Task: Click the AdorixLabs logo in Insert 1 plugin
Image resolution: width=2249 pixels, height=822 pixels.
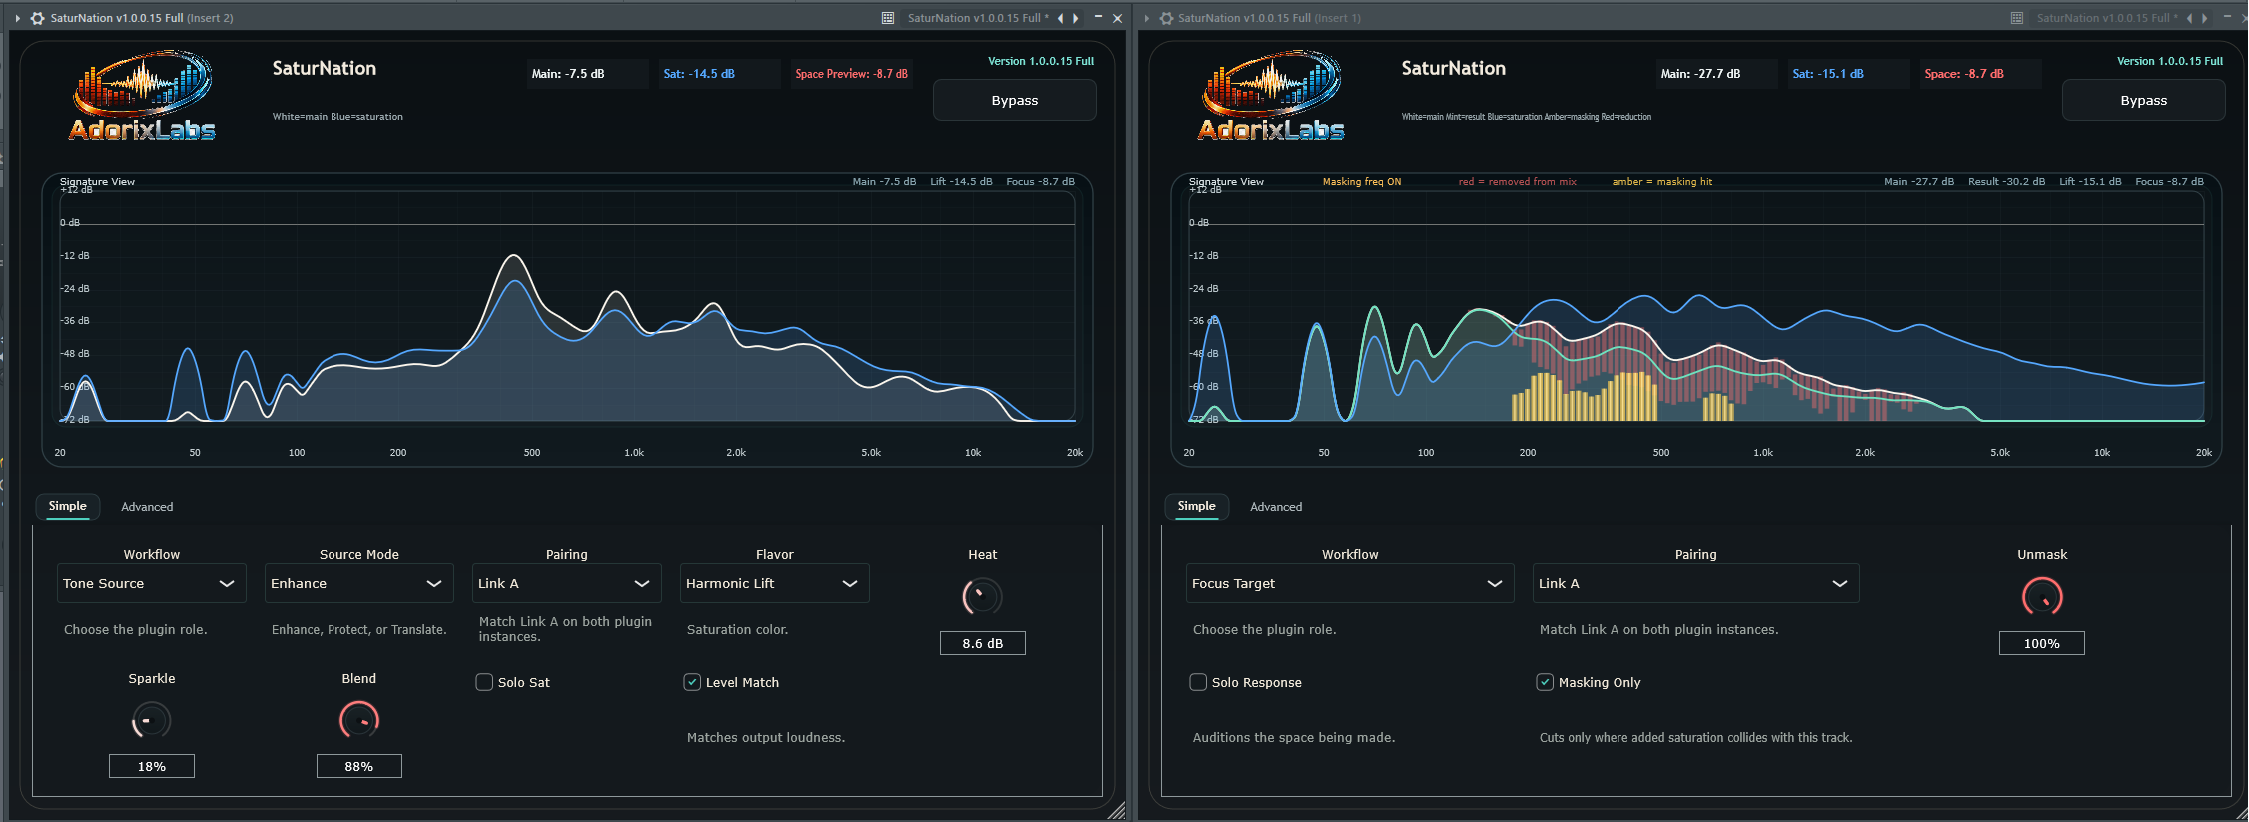Action: click(x=1271, y=96)
